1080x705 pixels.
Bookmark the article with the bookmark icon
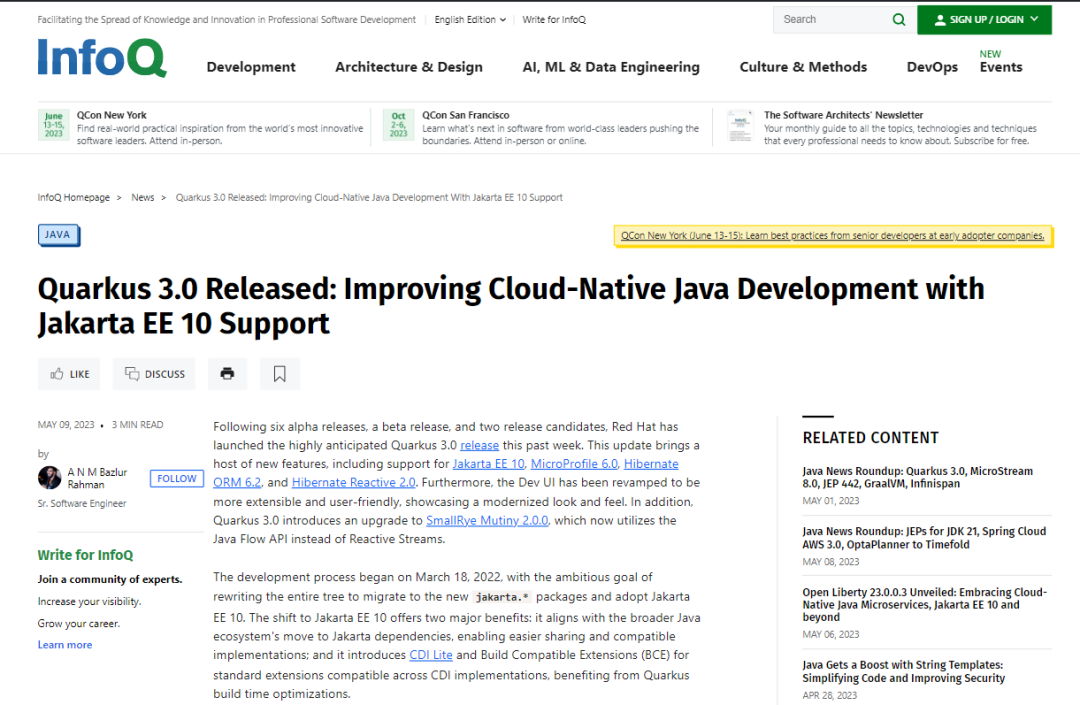280,374
